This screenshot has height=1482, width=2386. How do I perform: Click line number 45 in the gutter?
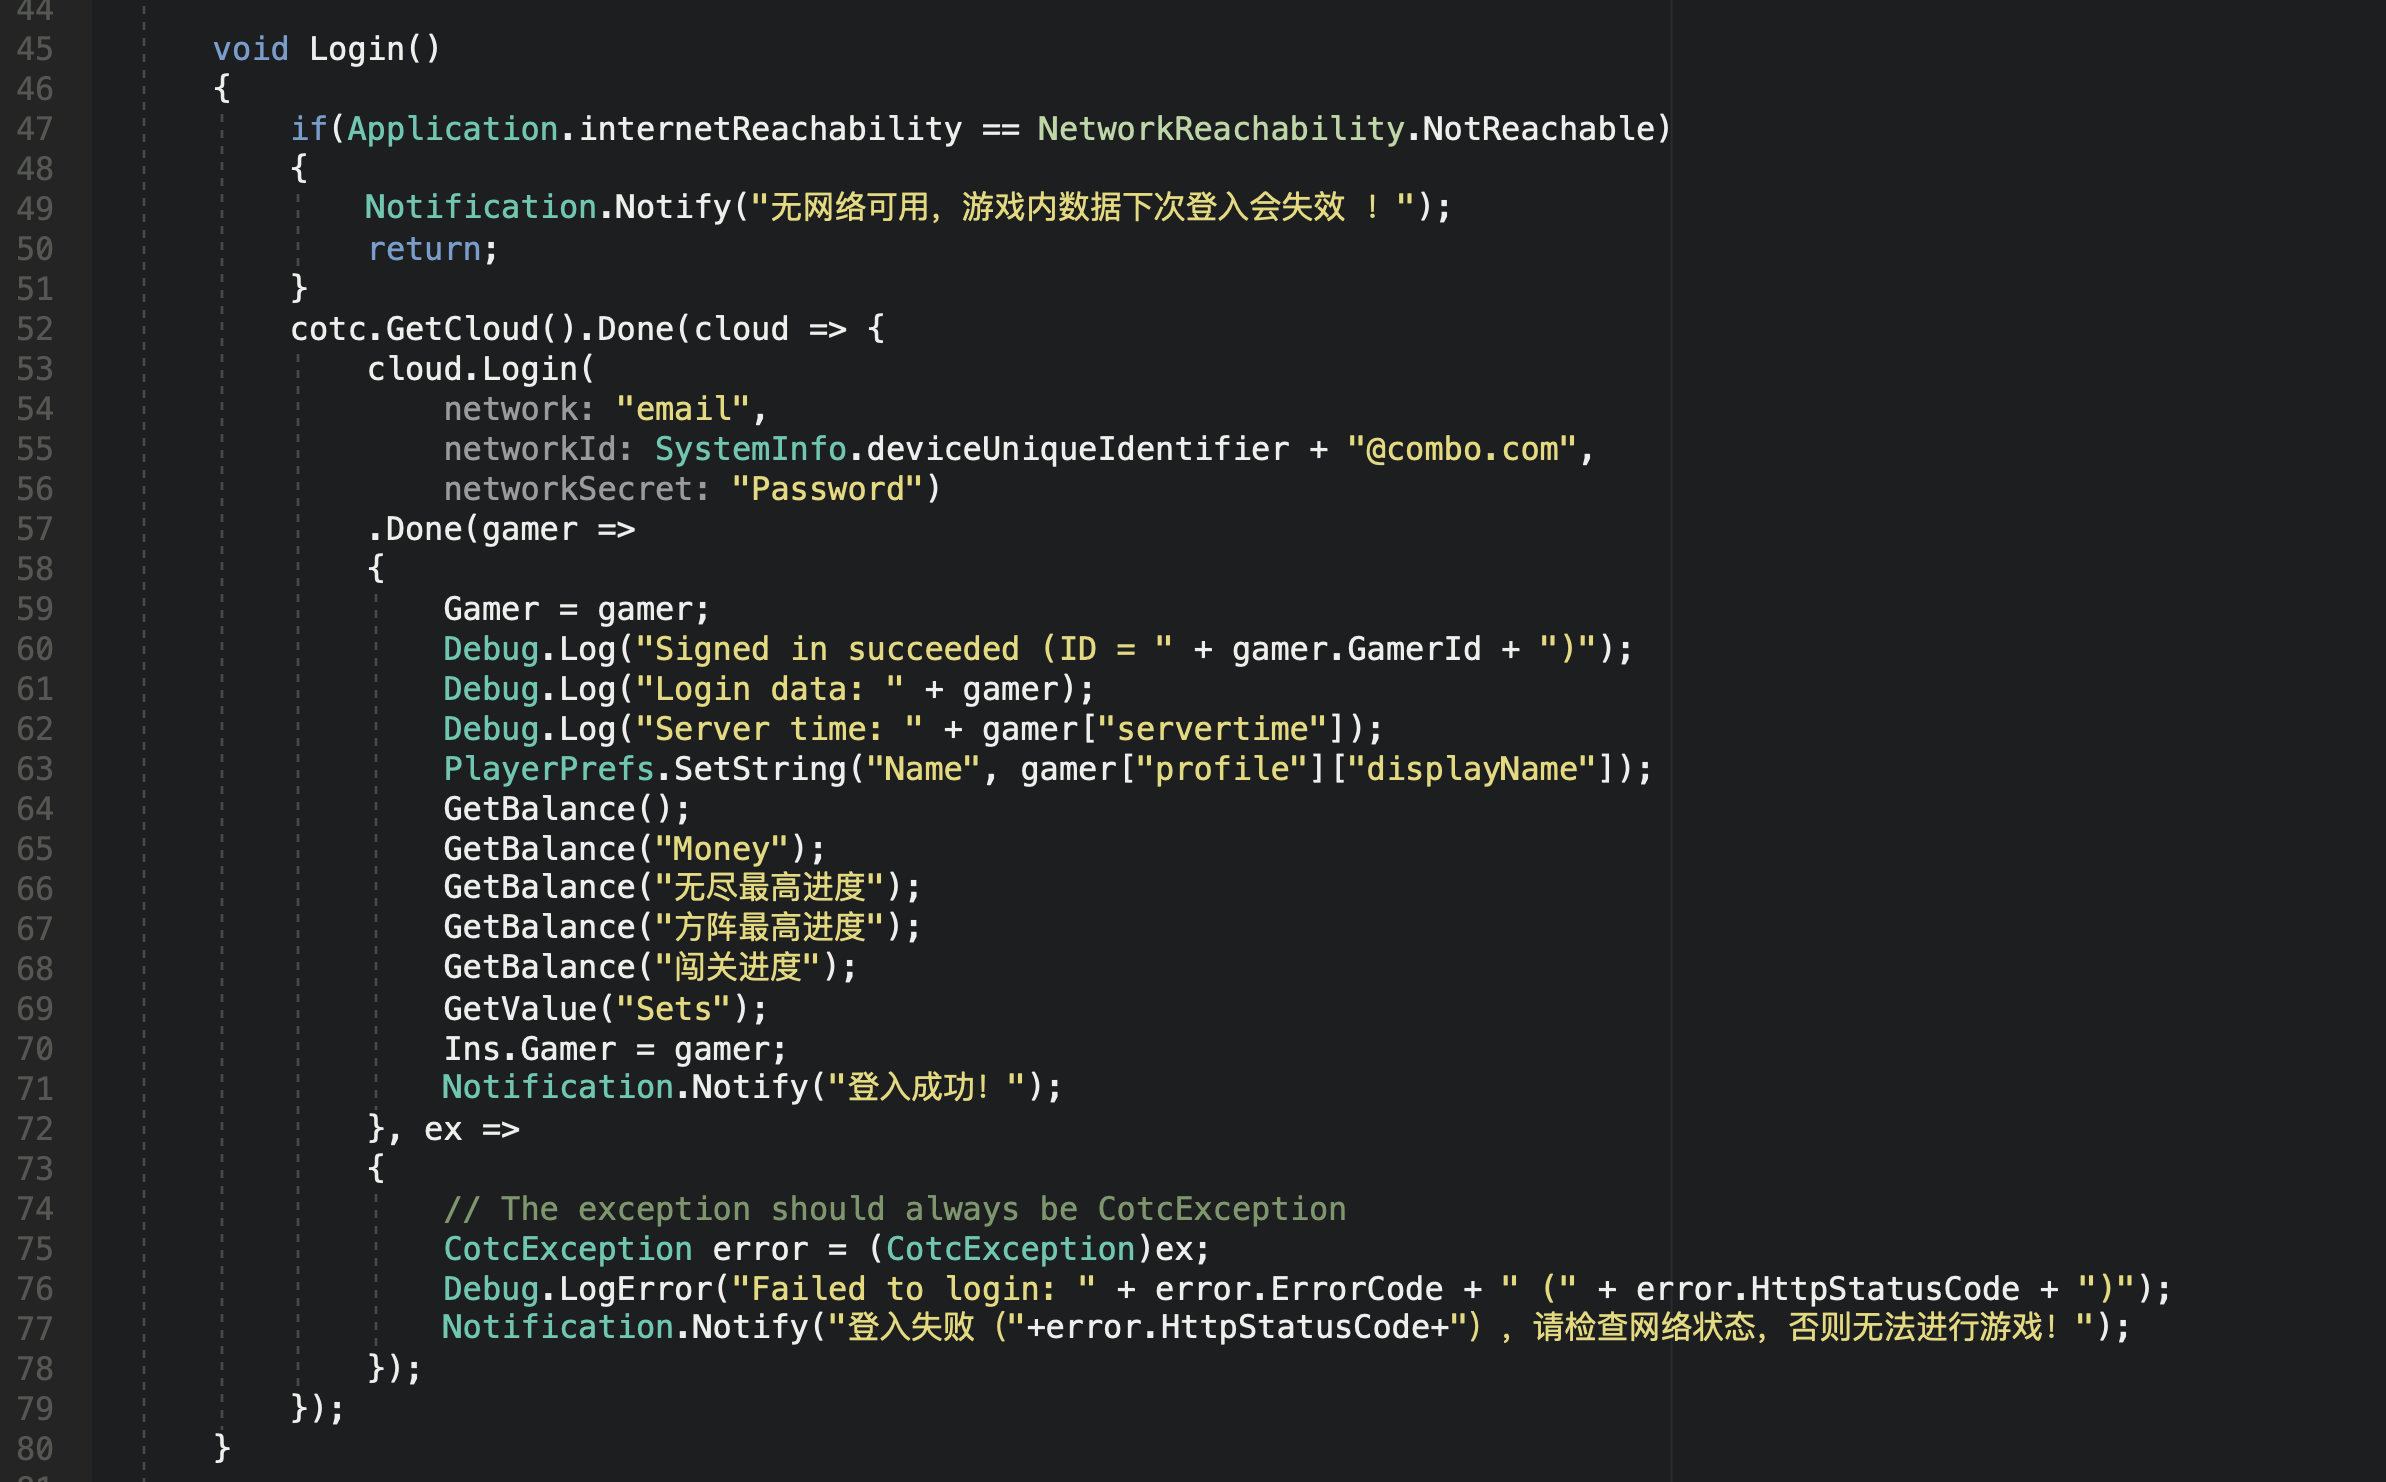35,49
